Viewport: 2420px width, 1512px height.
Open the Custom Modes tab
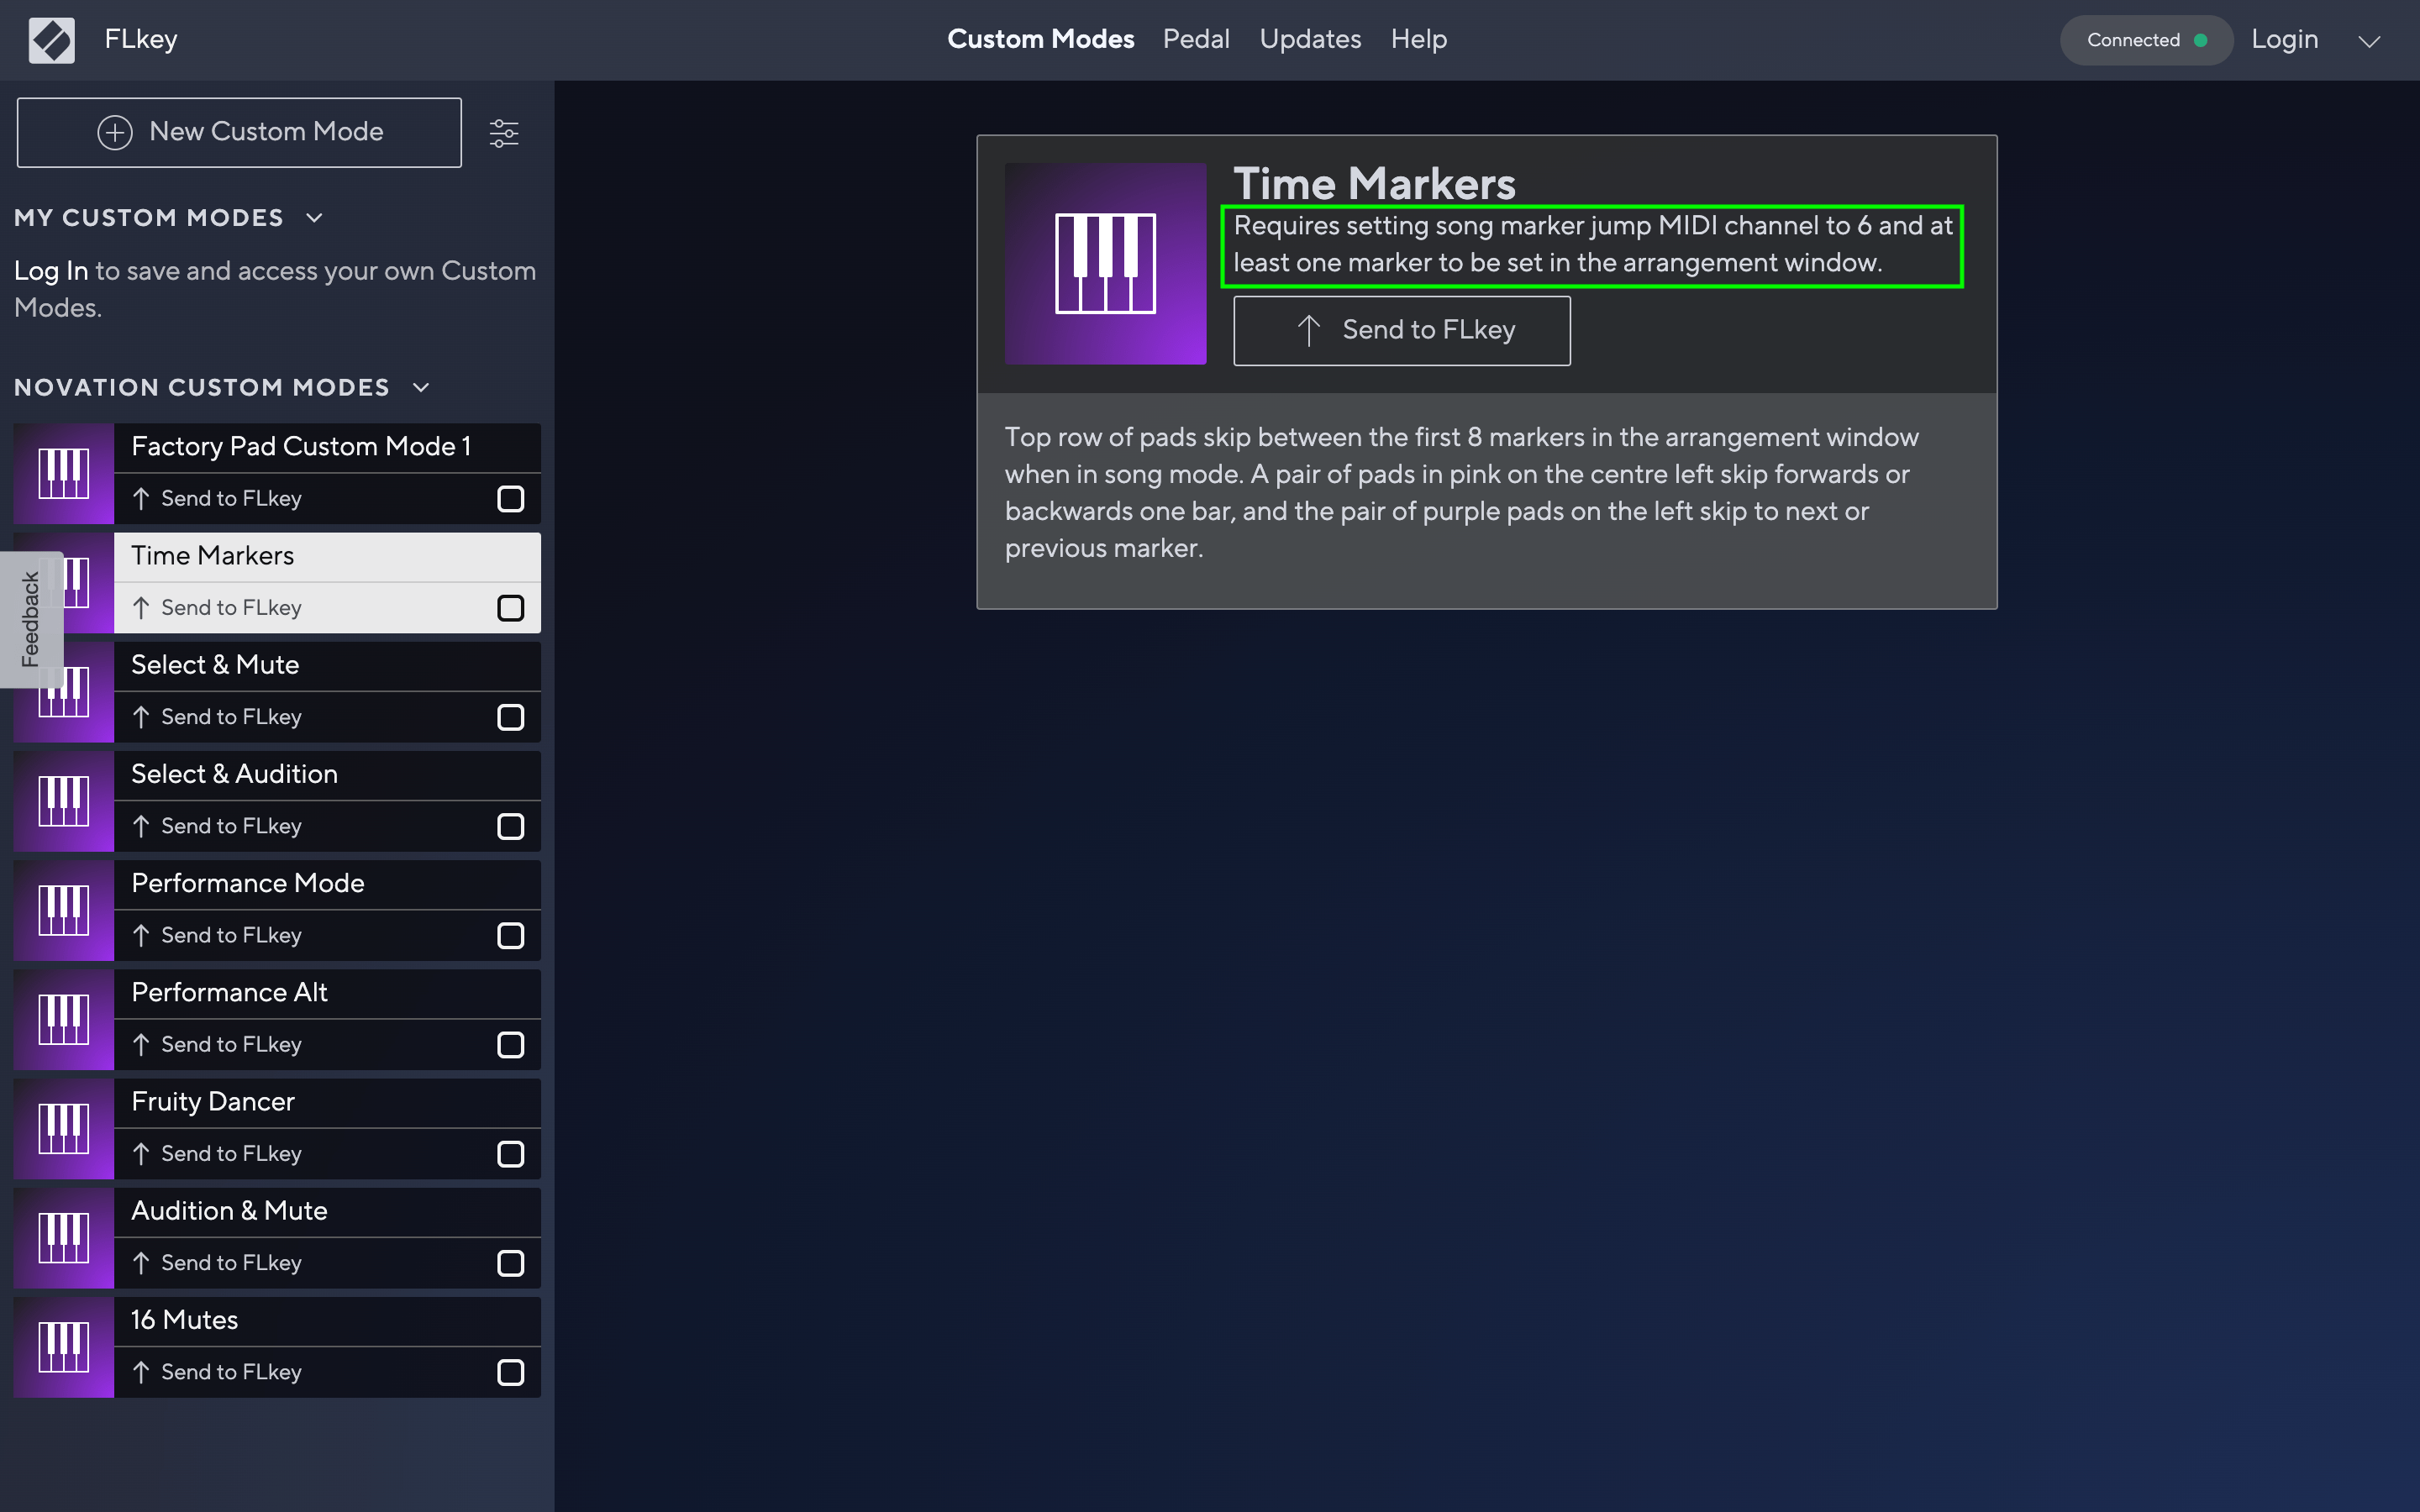pyautogui.click(x=1040, y=39)
